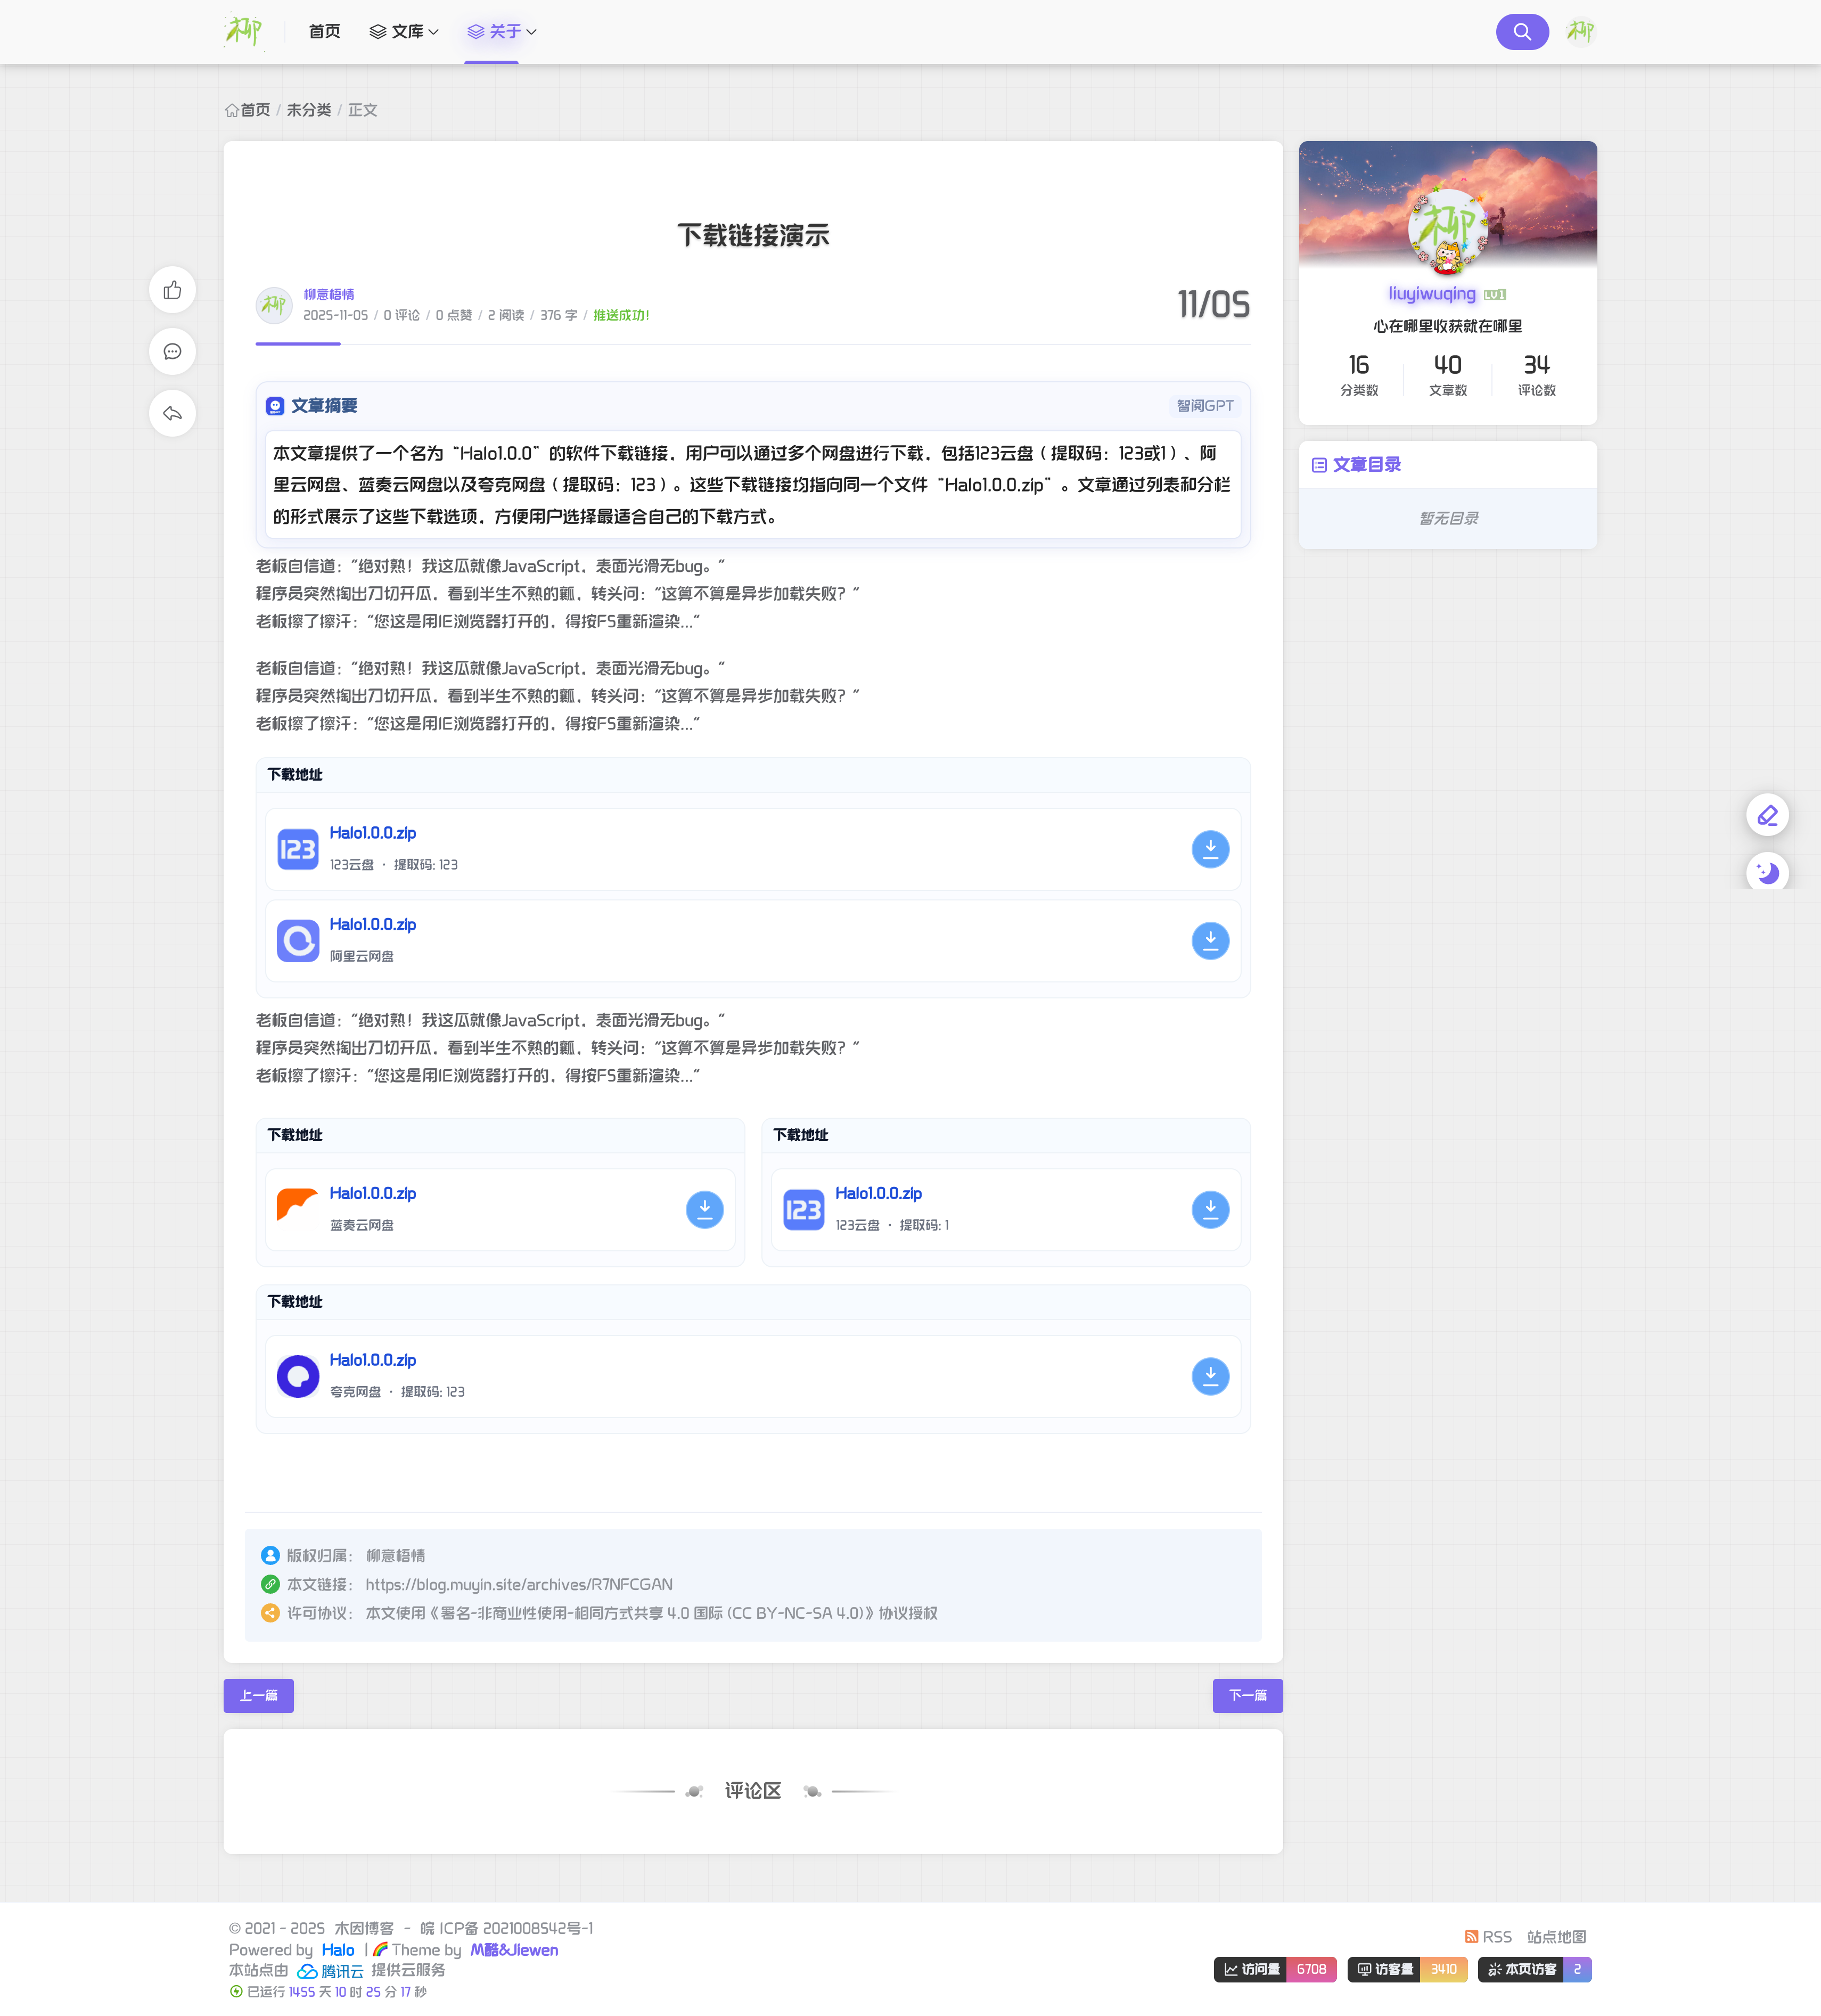Expand the 关于 dropdown menu
1821x2016 pixels.
pos(502,32)
